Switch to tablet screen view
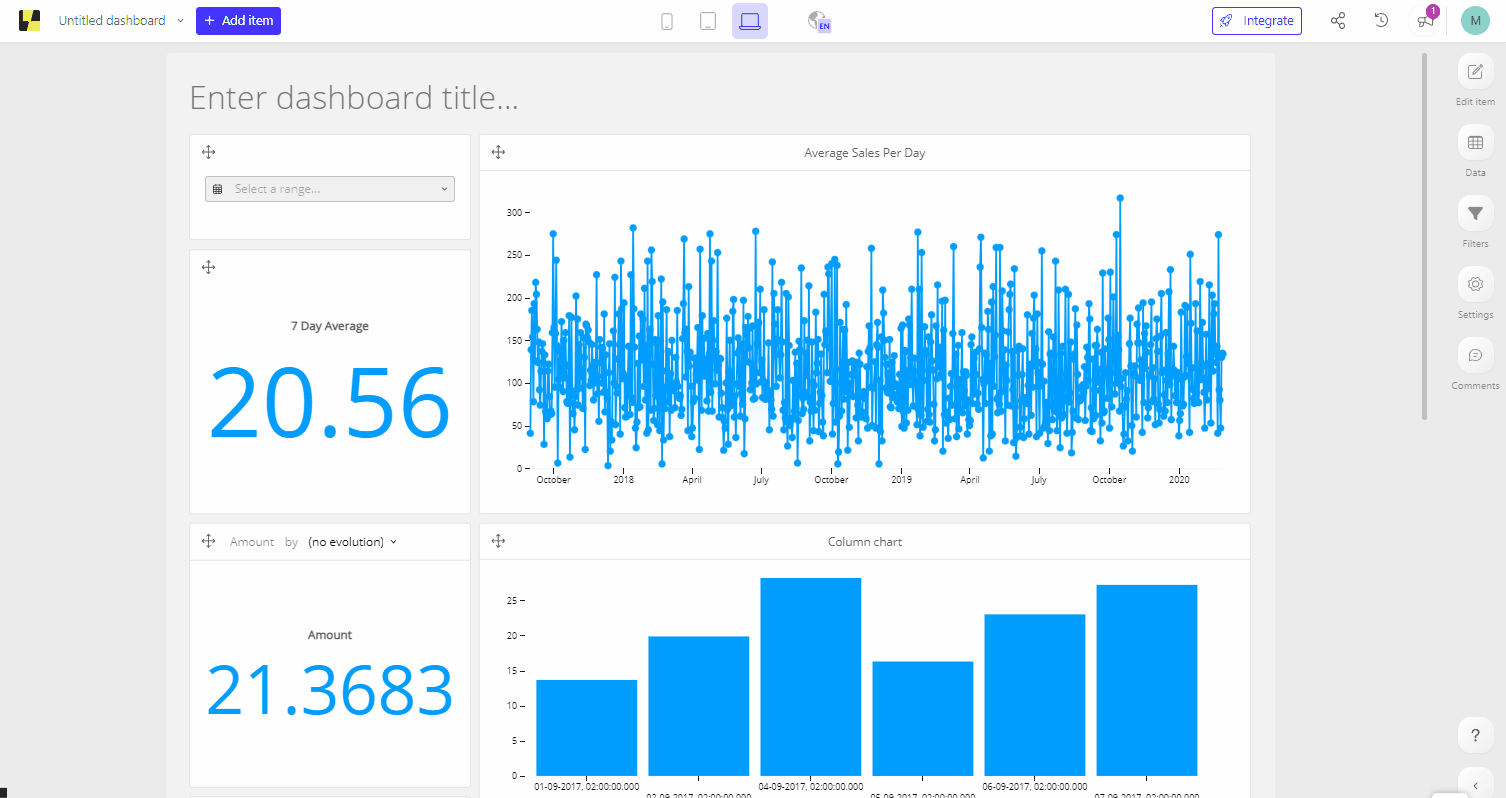Screen dimensions: 1506x798 coord(708,21)
